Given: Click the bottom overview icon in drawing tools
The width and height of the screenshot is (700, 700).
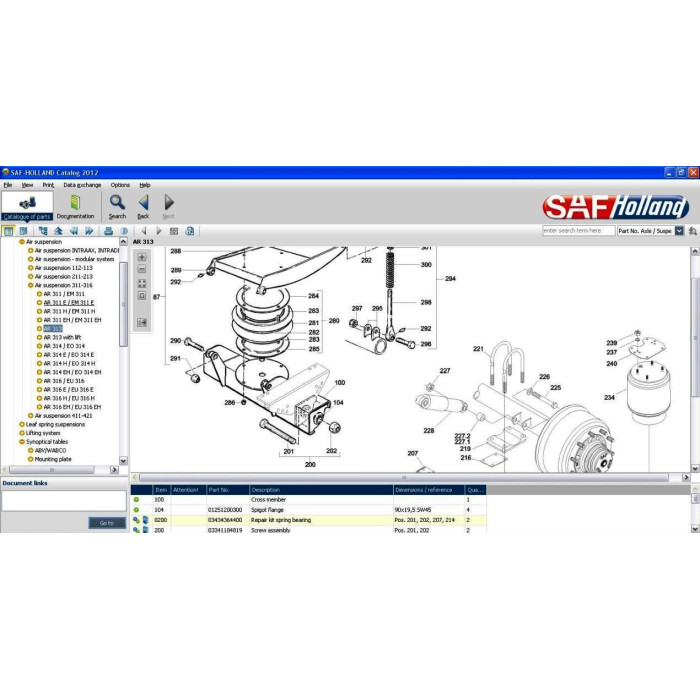Looking at the screenshot, I should click(142, 322).
